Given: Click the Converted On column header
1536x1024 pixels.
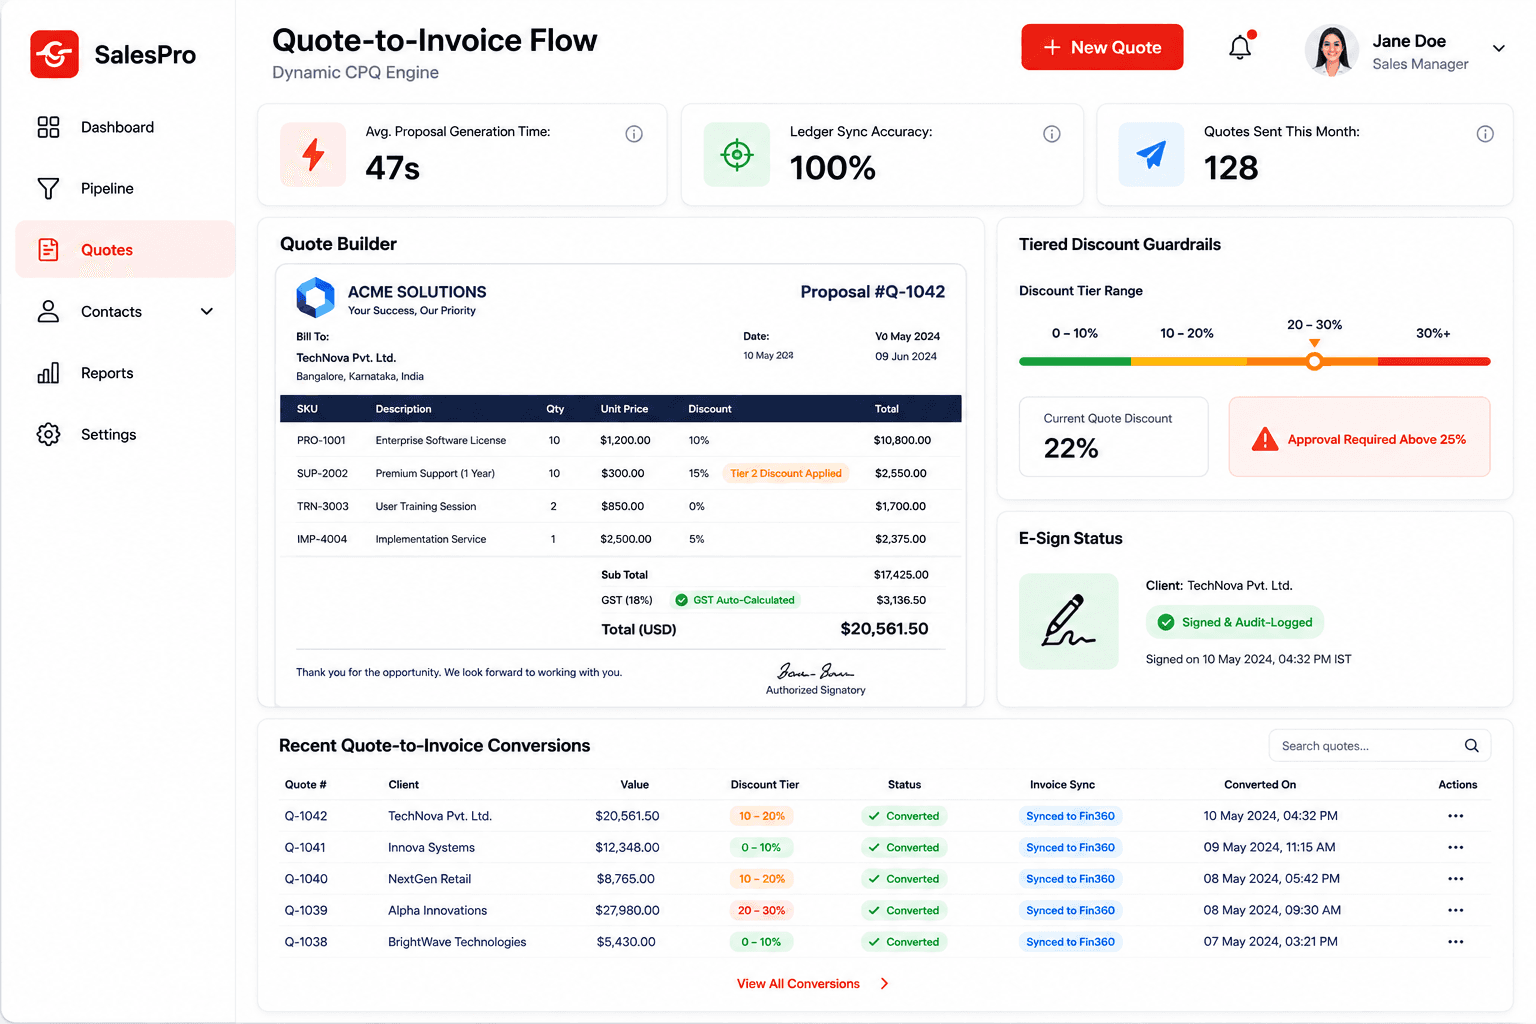Looking at the screenshot, I should pos(1260,785).
